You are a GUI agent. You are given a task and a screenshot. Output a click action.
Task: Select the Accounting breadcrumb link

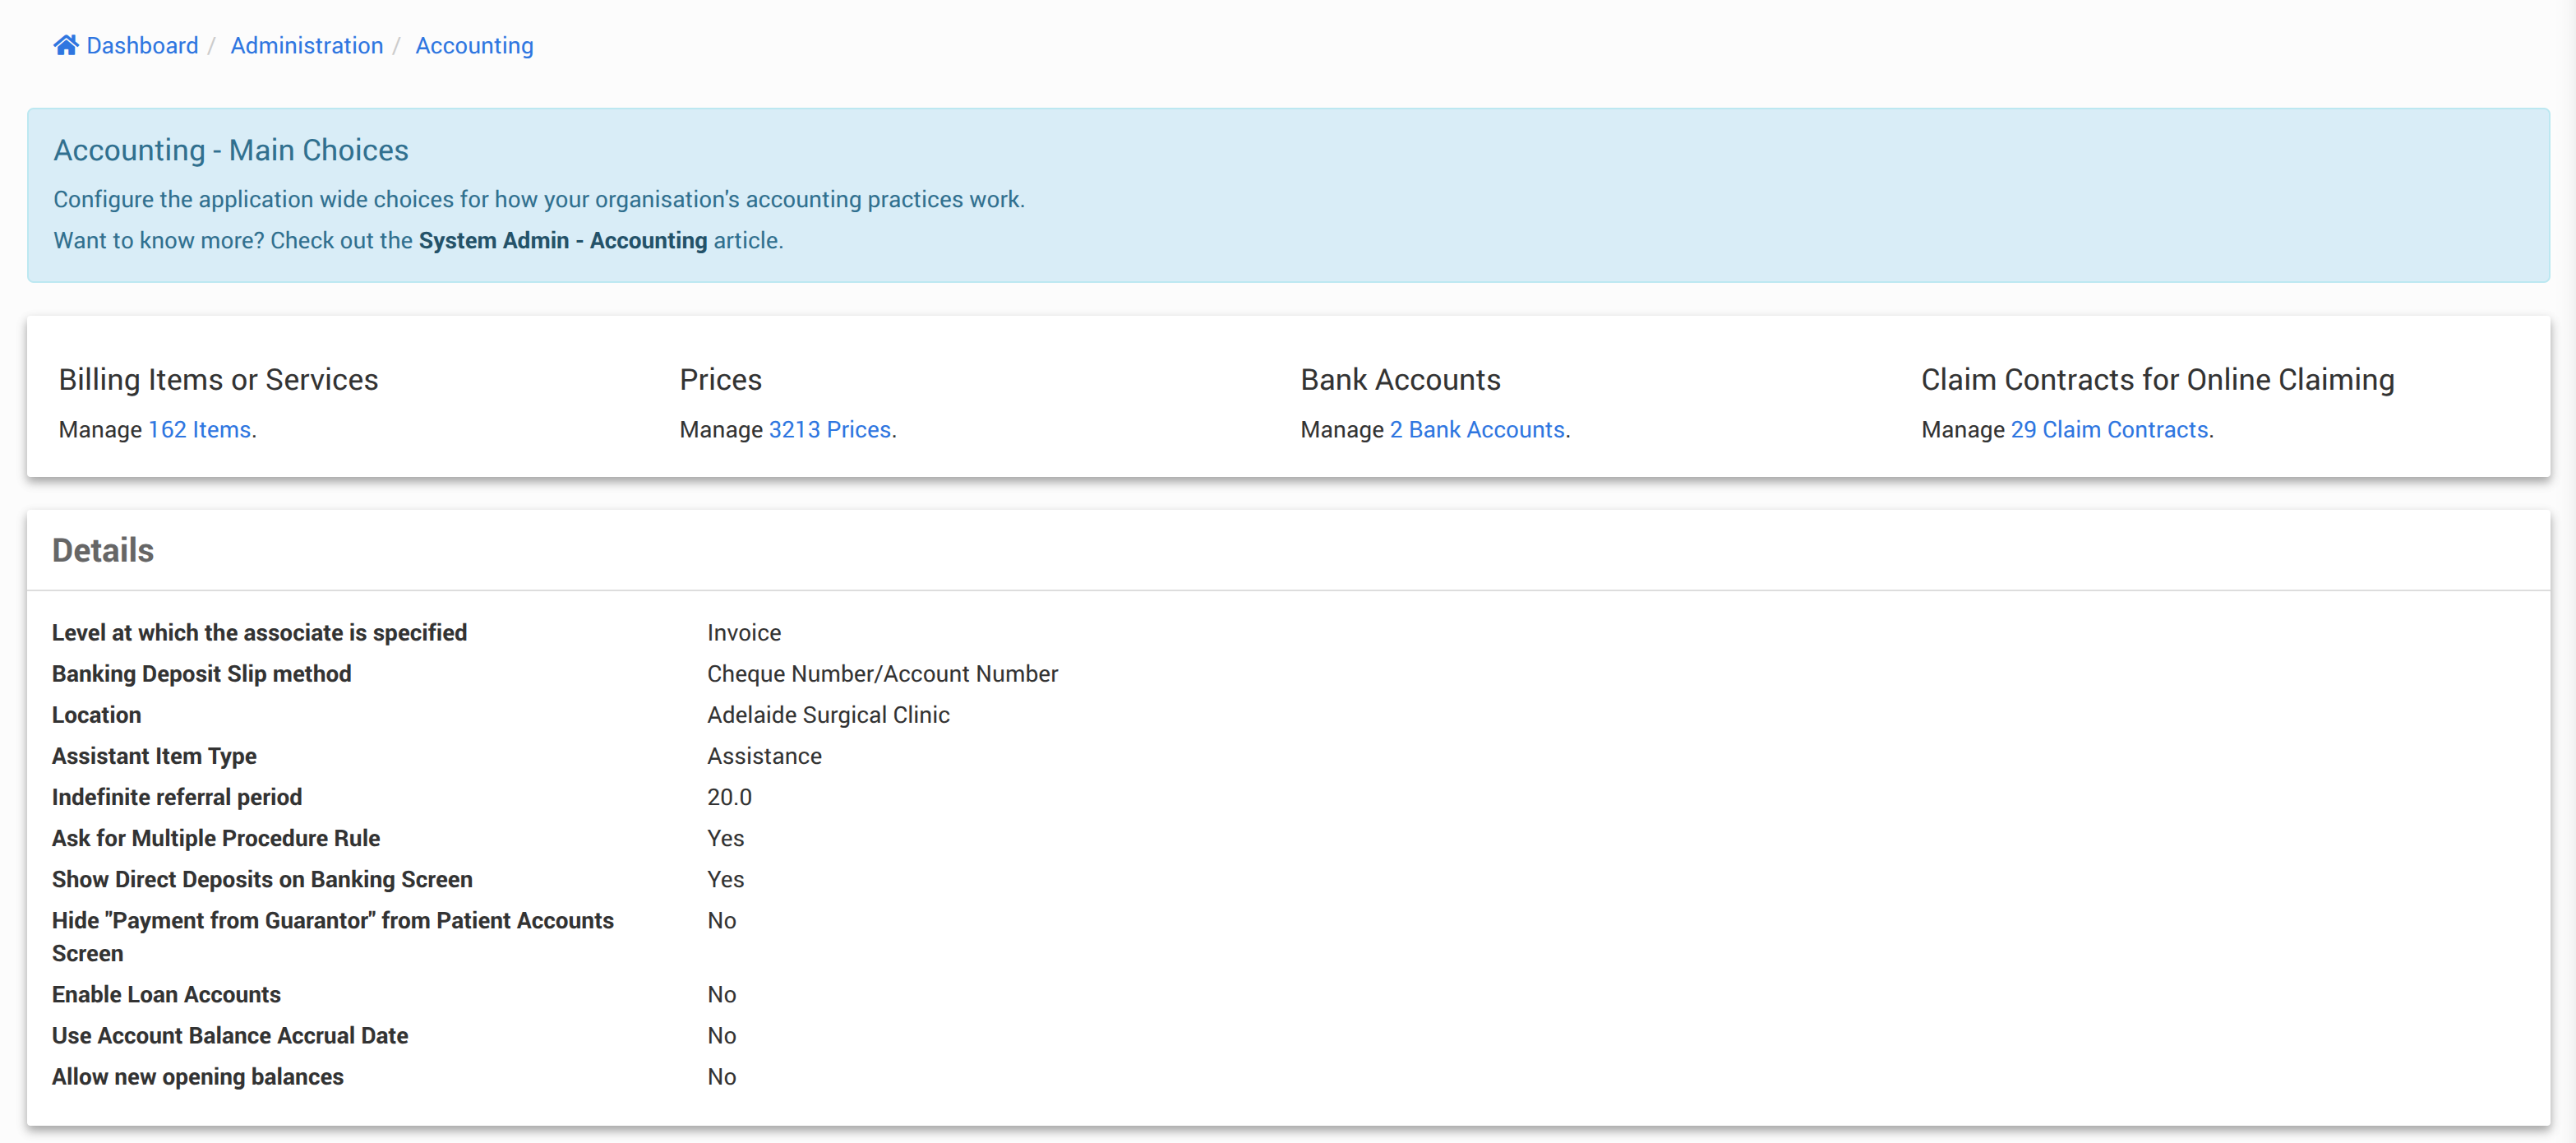474,46
